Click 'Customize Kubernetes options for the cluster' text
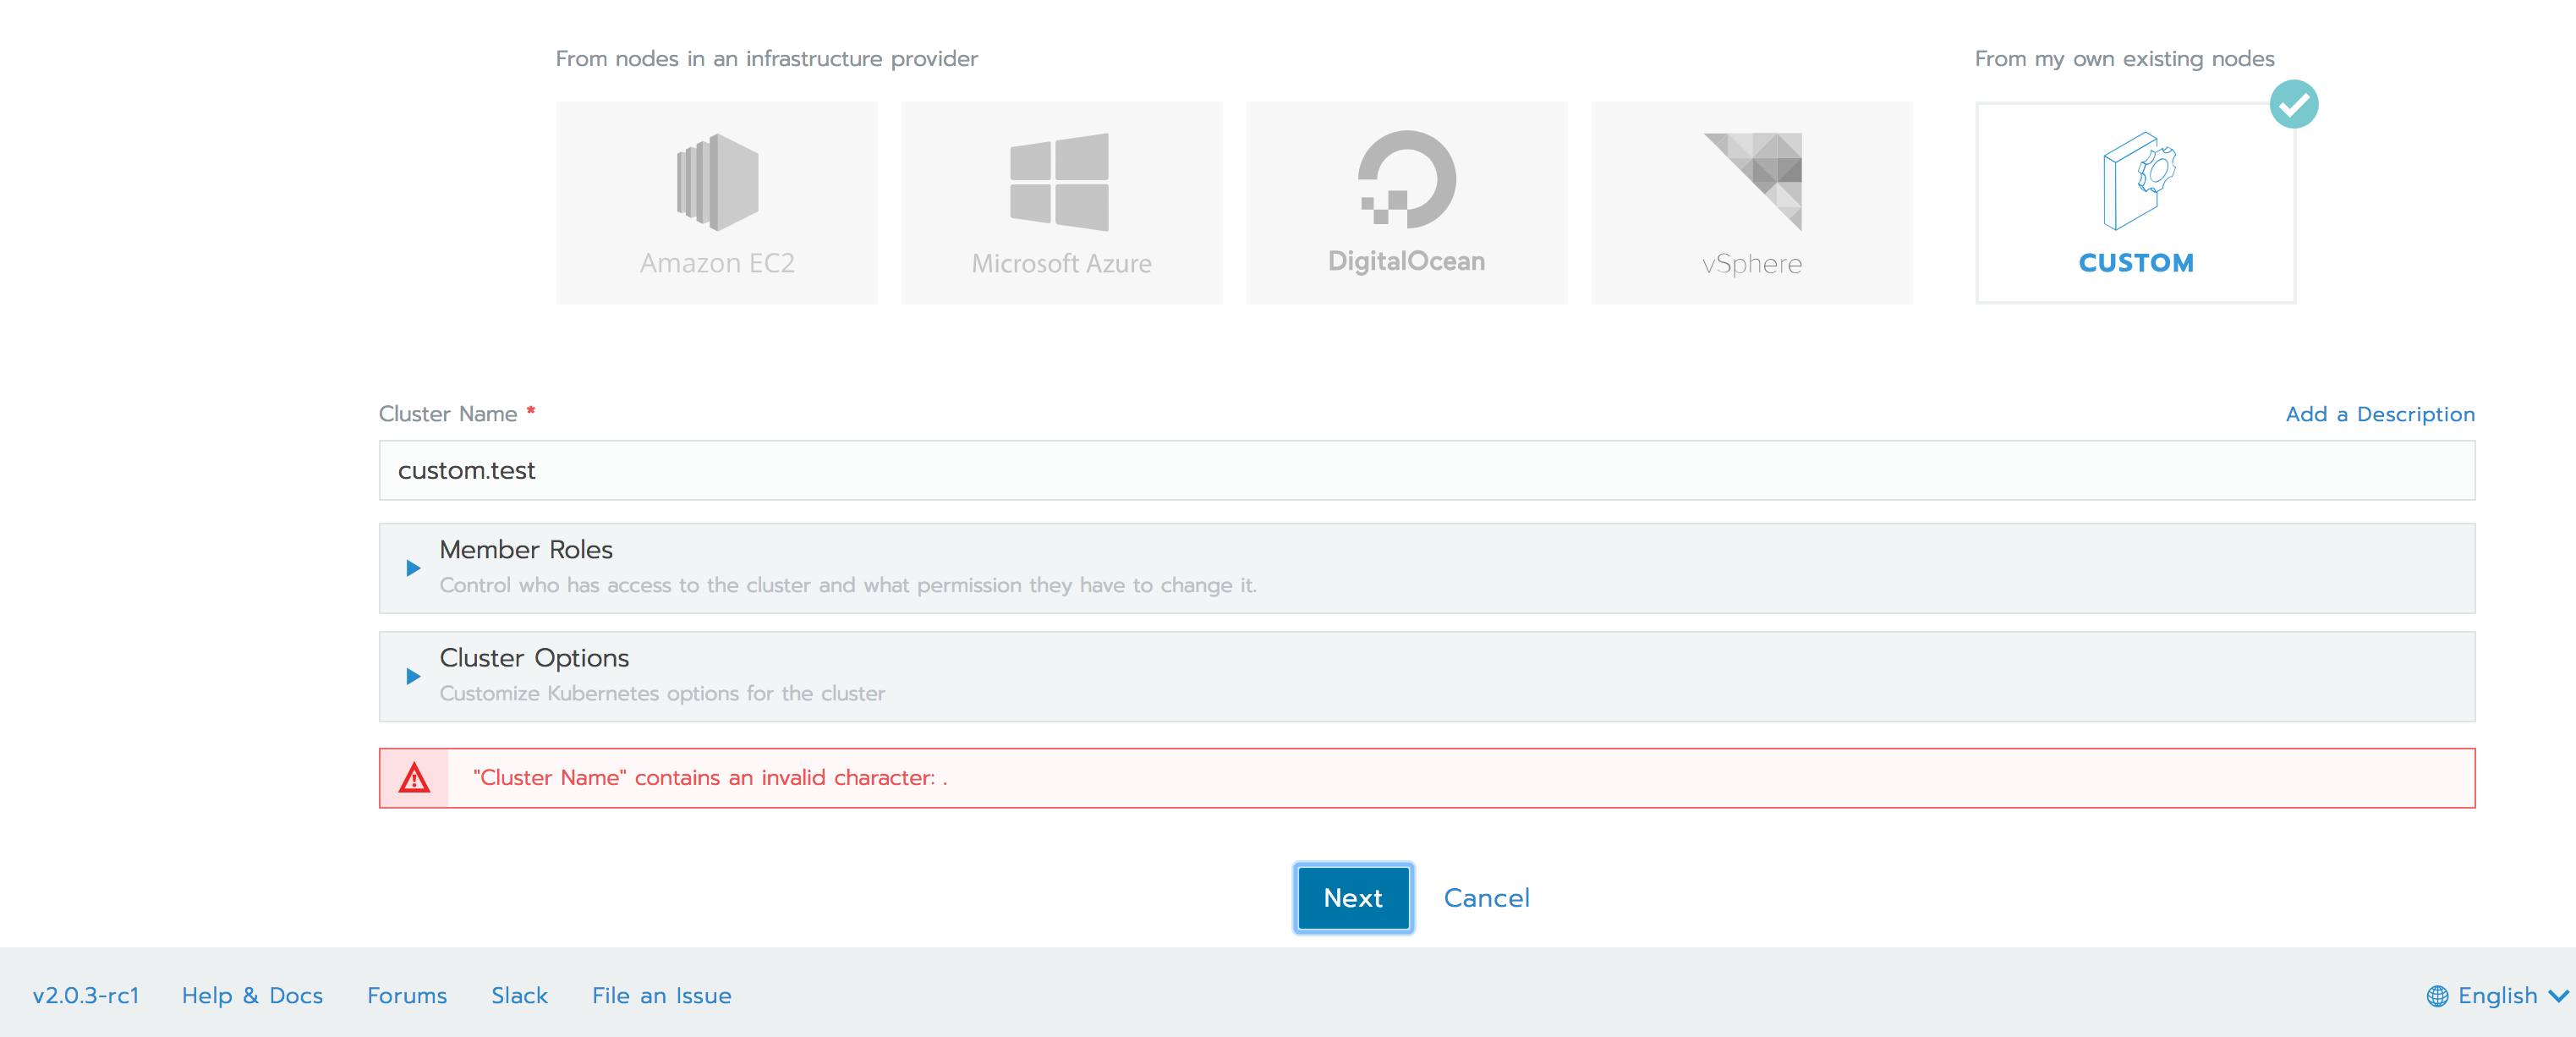Viewport: 2576px width, 1037px height. (662, 693)
